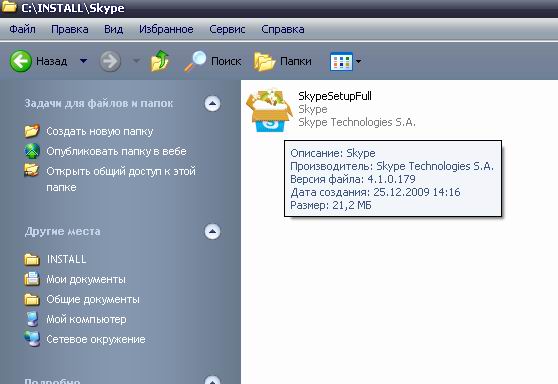This screenshot has width=558, height=384.
Task: Open the Правка menu
Action: point(70,29)
